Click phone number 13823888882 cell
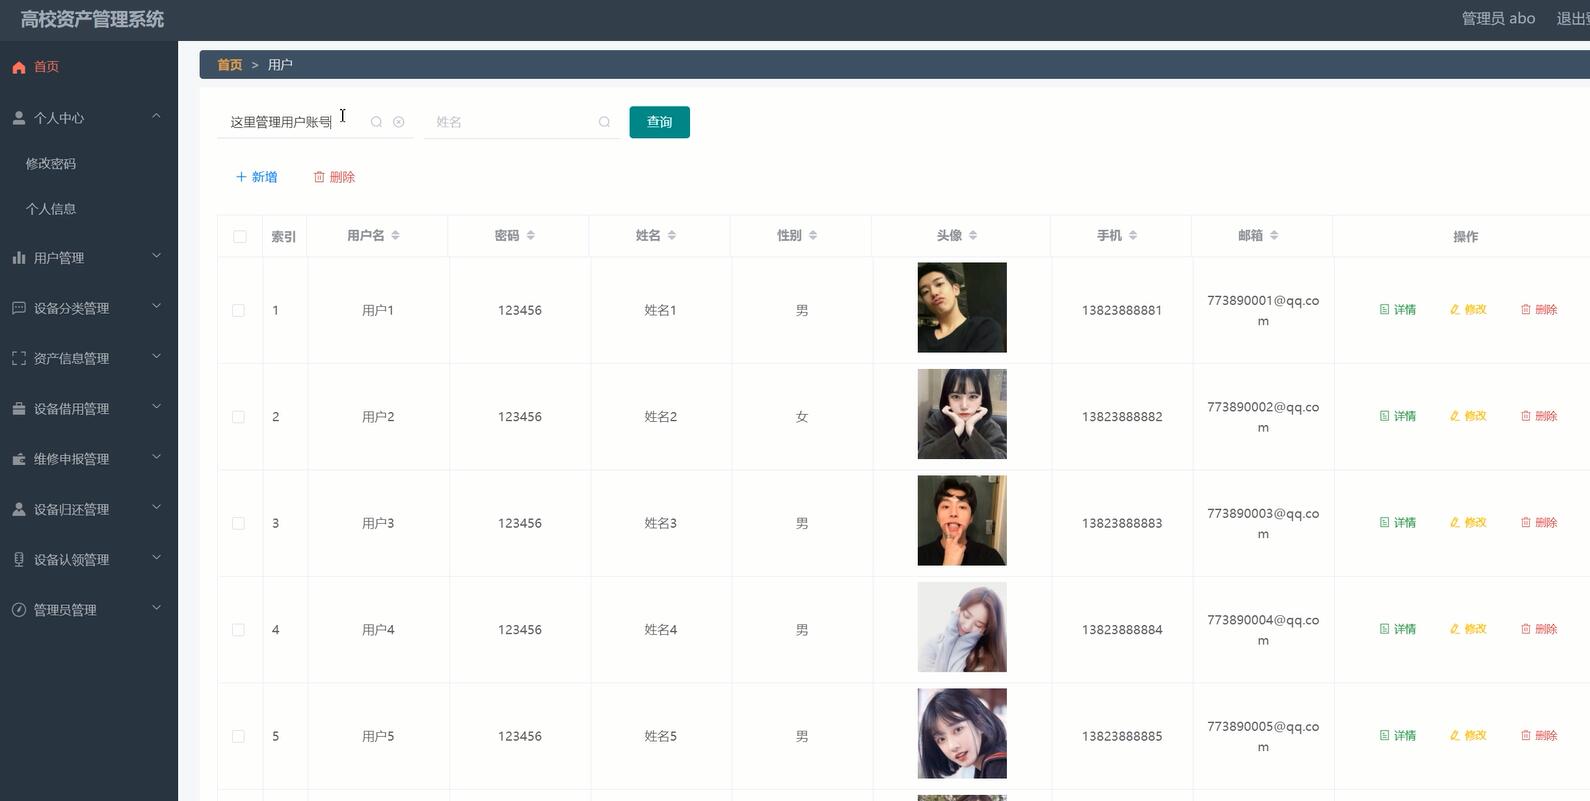Viewport: 1590px width, 801px height. point(1122,417)
